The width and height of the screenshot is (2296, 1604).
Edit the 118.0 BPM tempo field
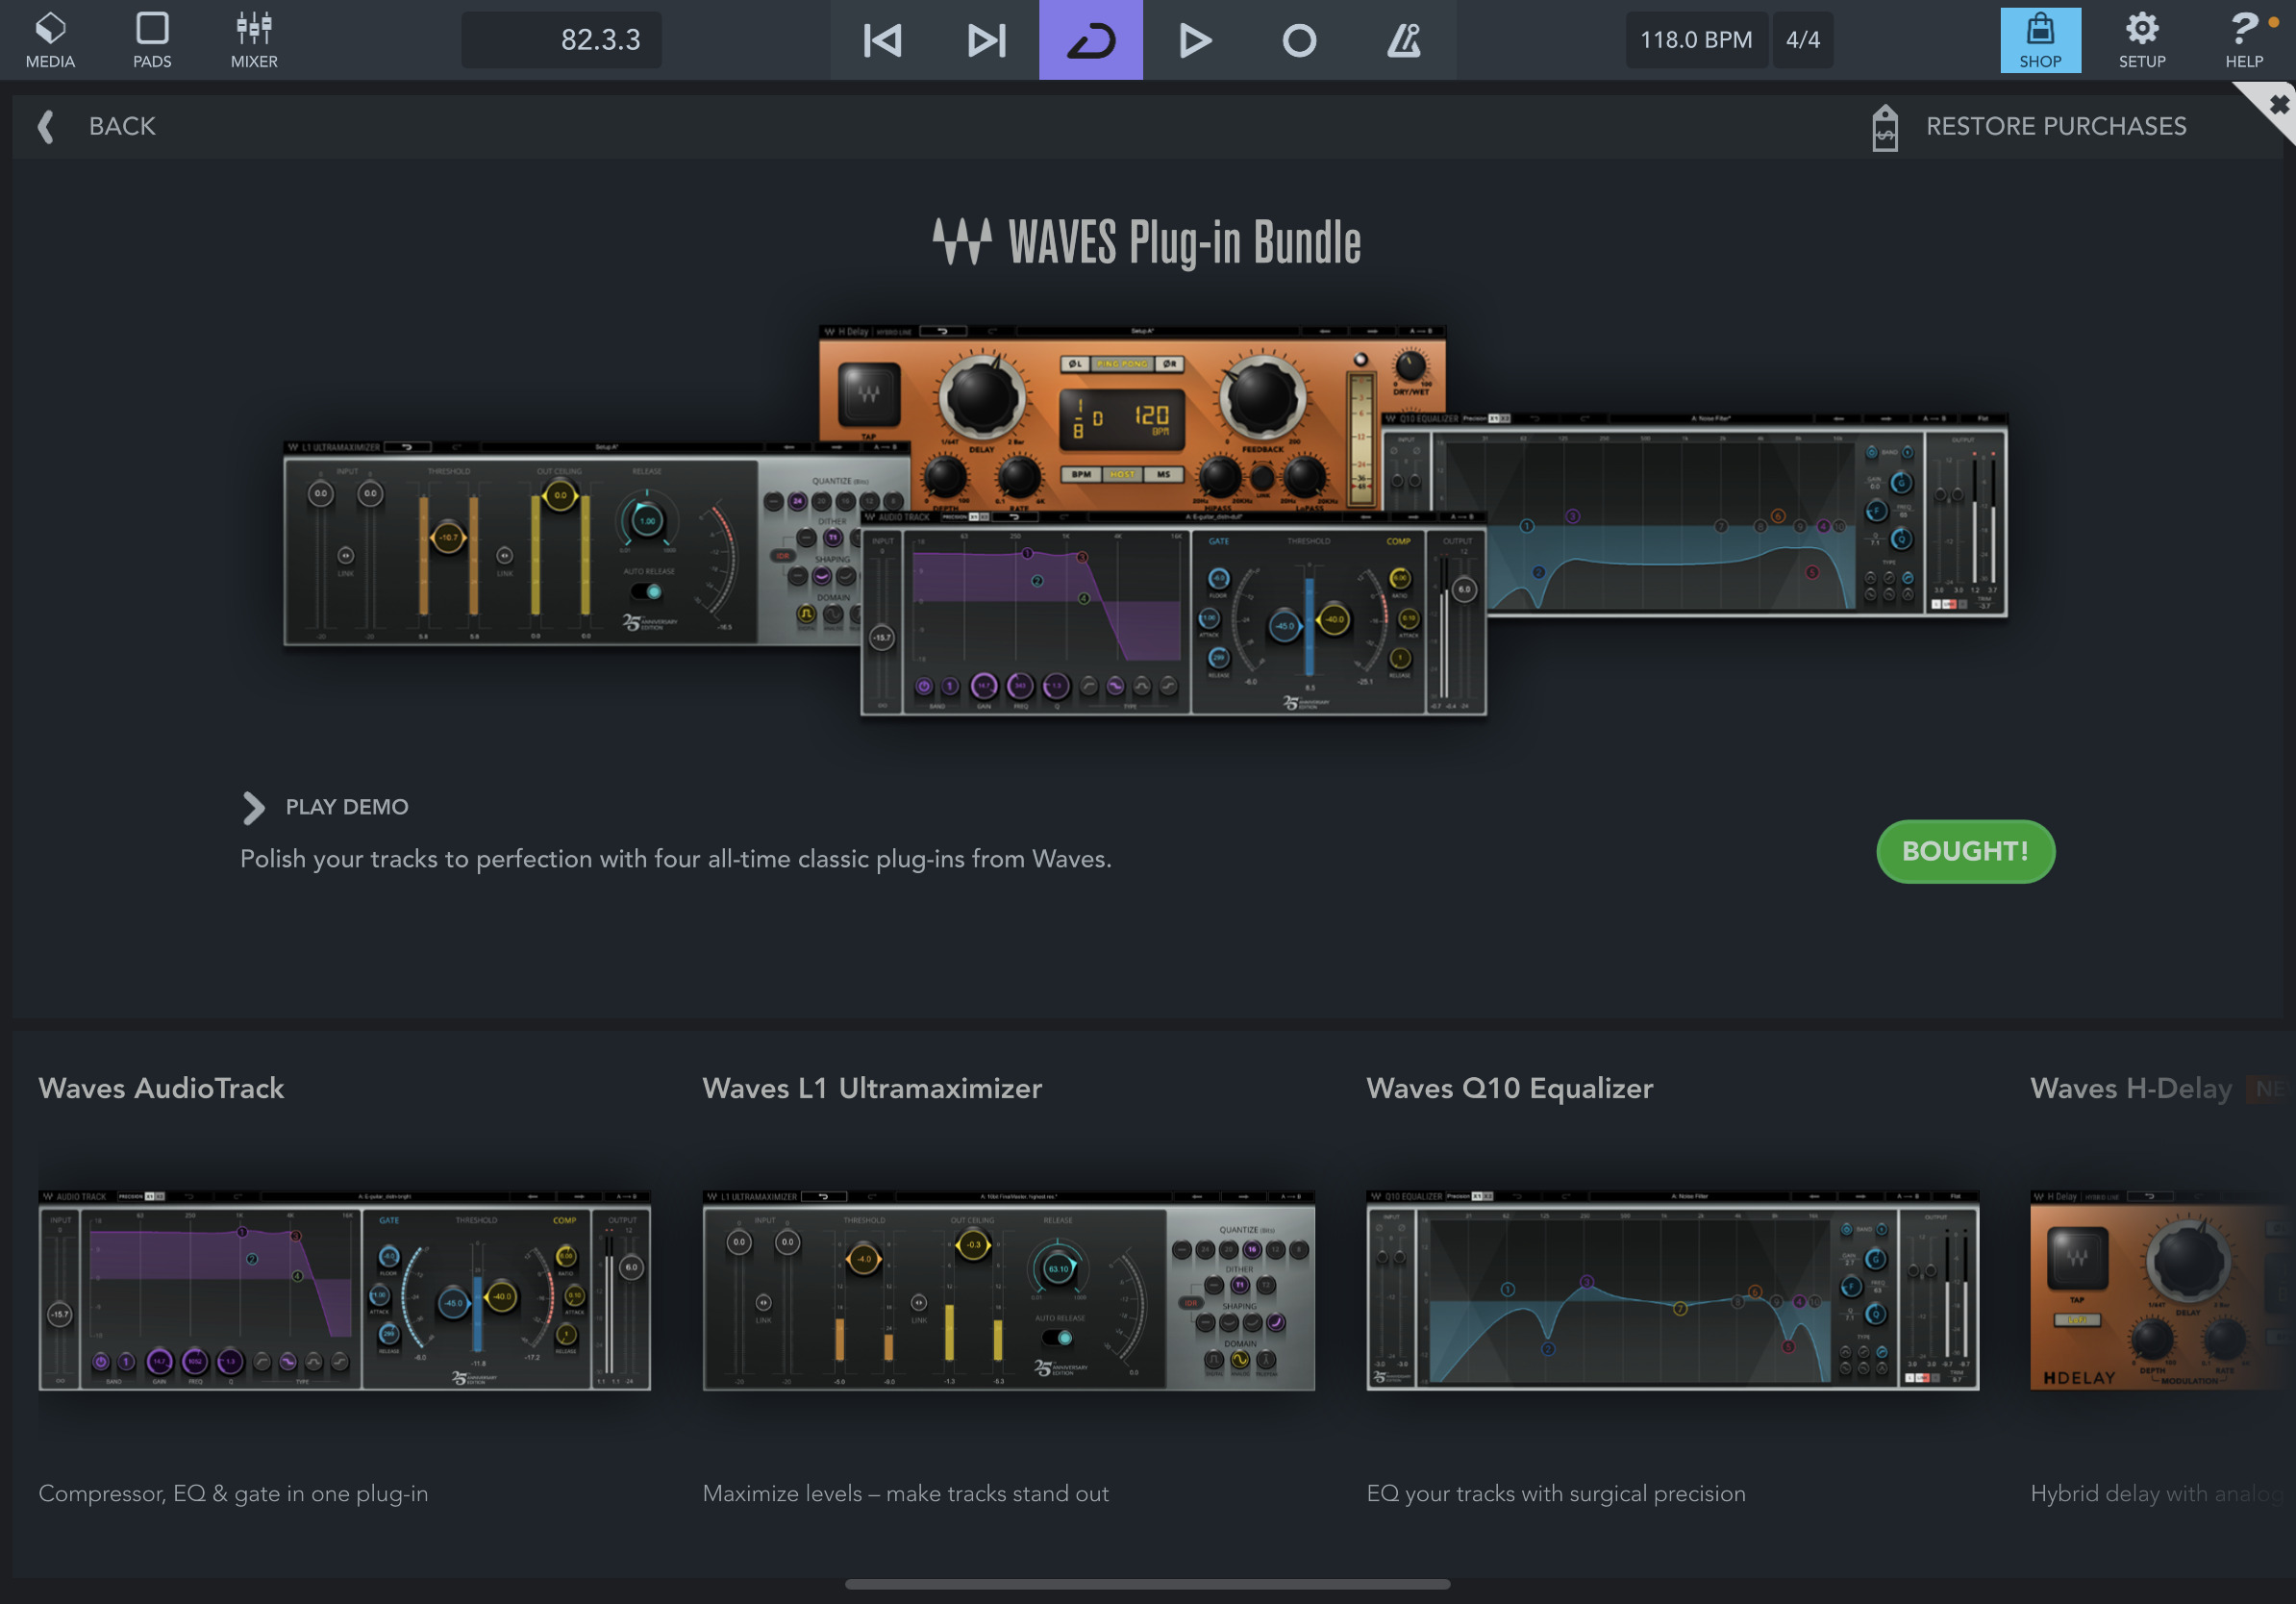(x=1696, y=40)
